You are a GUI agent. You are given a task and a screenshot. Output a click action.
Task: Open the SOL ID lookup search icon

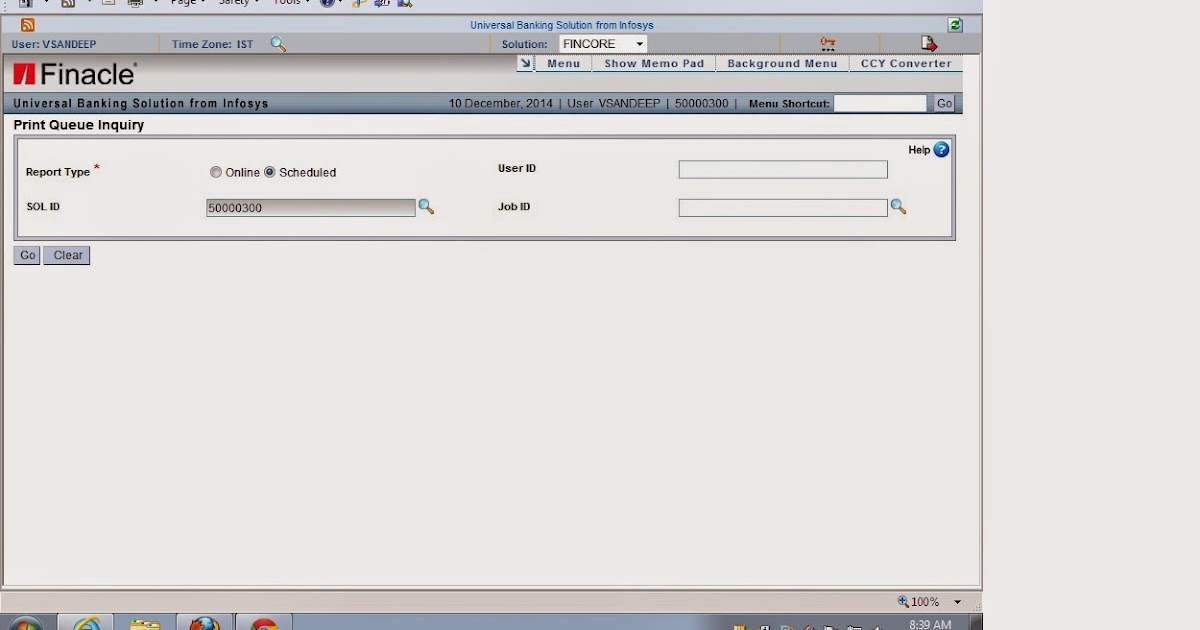point(427,207)
